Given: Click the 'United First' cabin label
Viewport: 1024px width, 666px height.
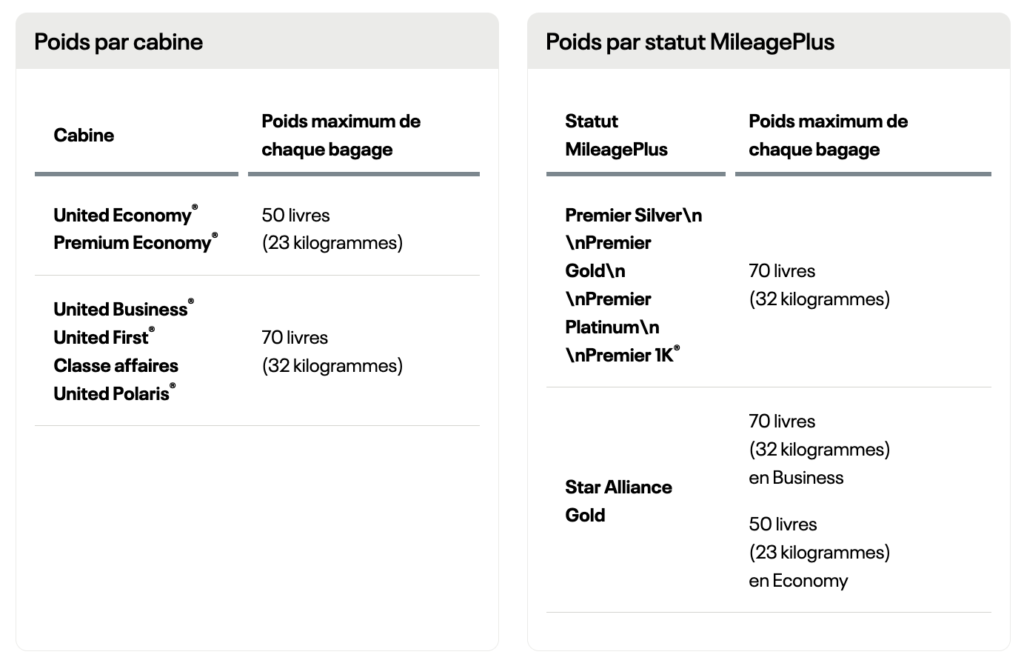Looking at the screenshot, I should (101, 337).
